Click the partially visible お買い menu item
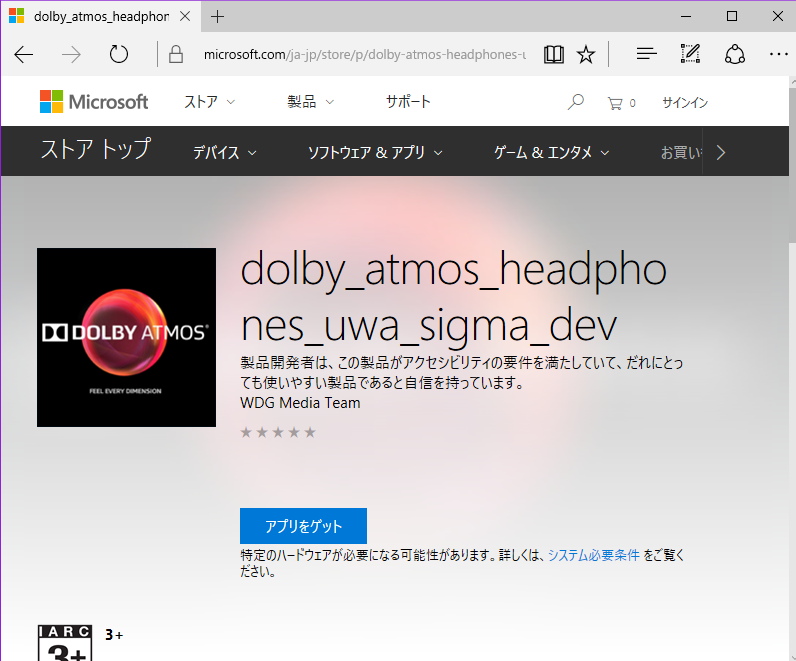The image size is (796, 661). pyautogui.click(x=681, y=152)
